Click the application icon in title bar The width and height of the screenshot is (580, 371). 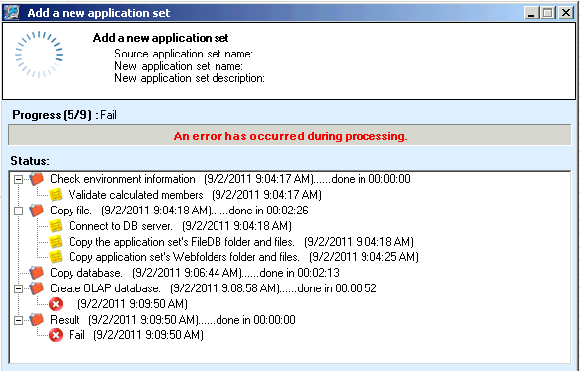point(11,12)
